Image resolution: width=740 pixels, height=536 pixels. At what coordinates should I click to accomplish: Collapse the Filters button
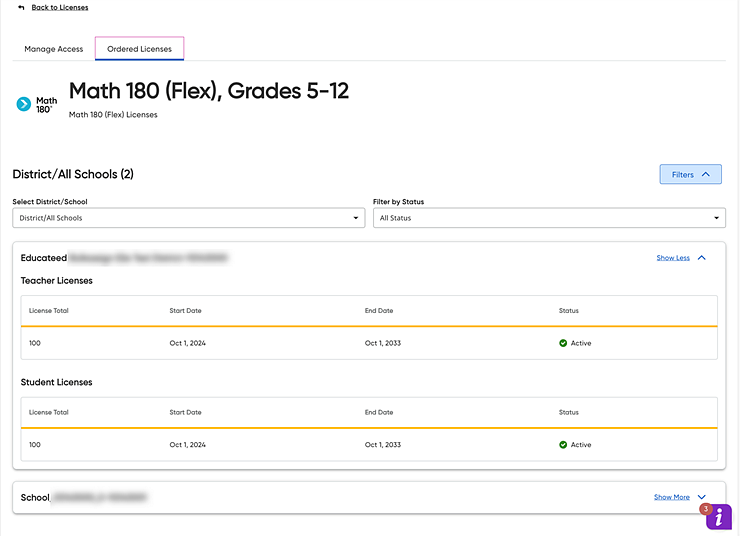(x=690, y=174)
